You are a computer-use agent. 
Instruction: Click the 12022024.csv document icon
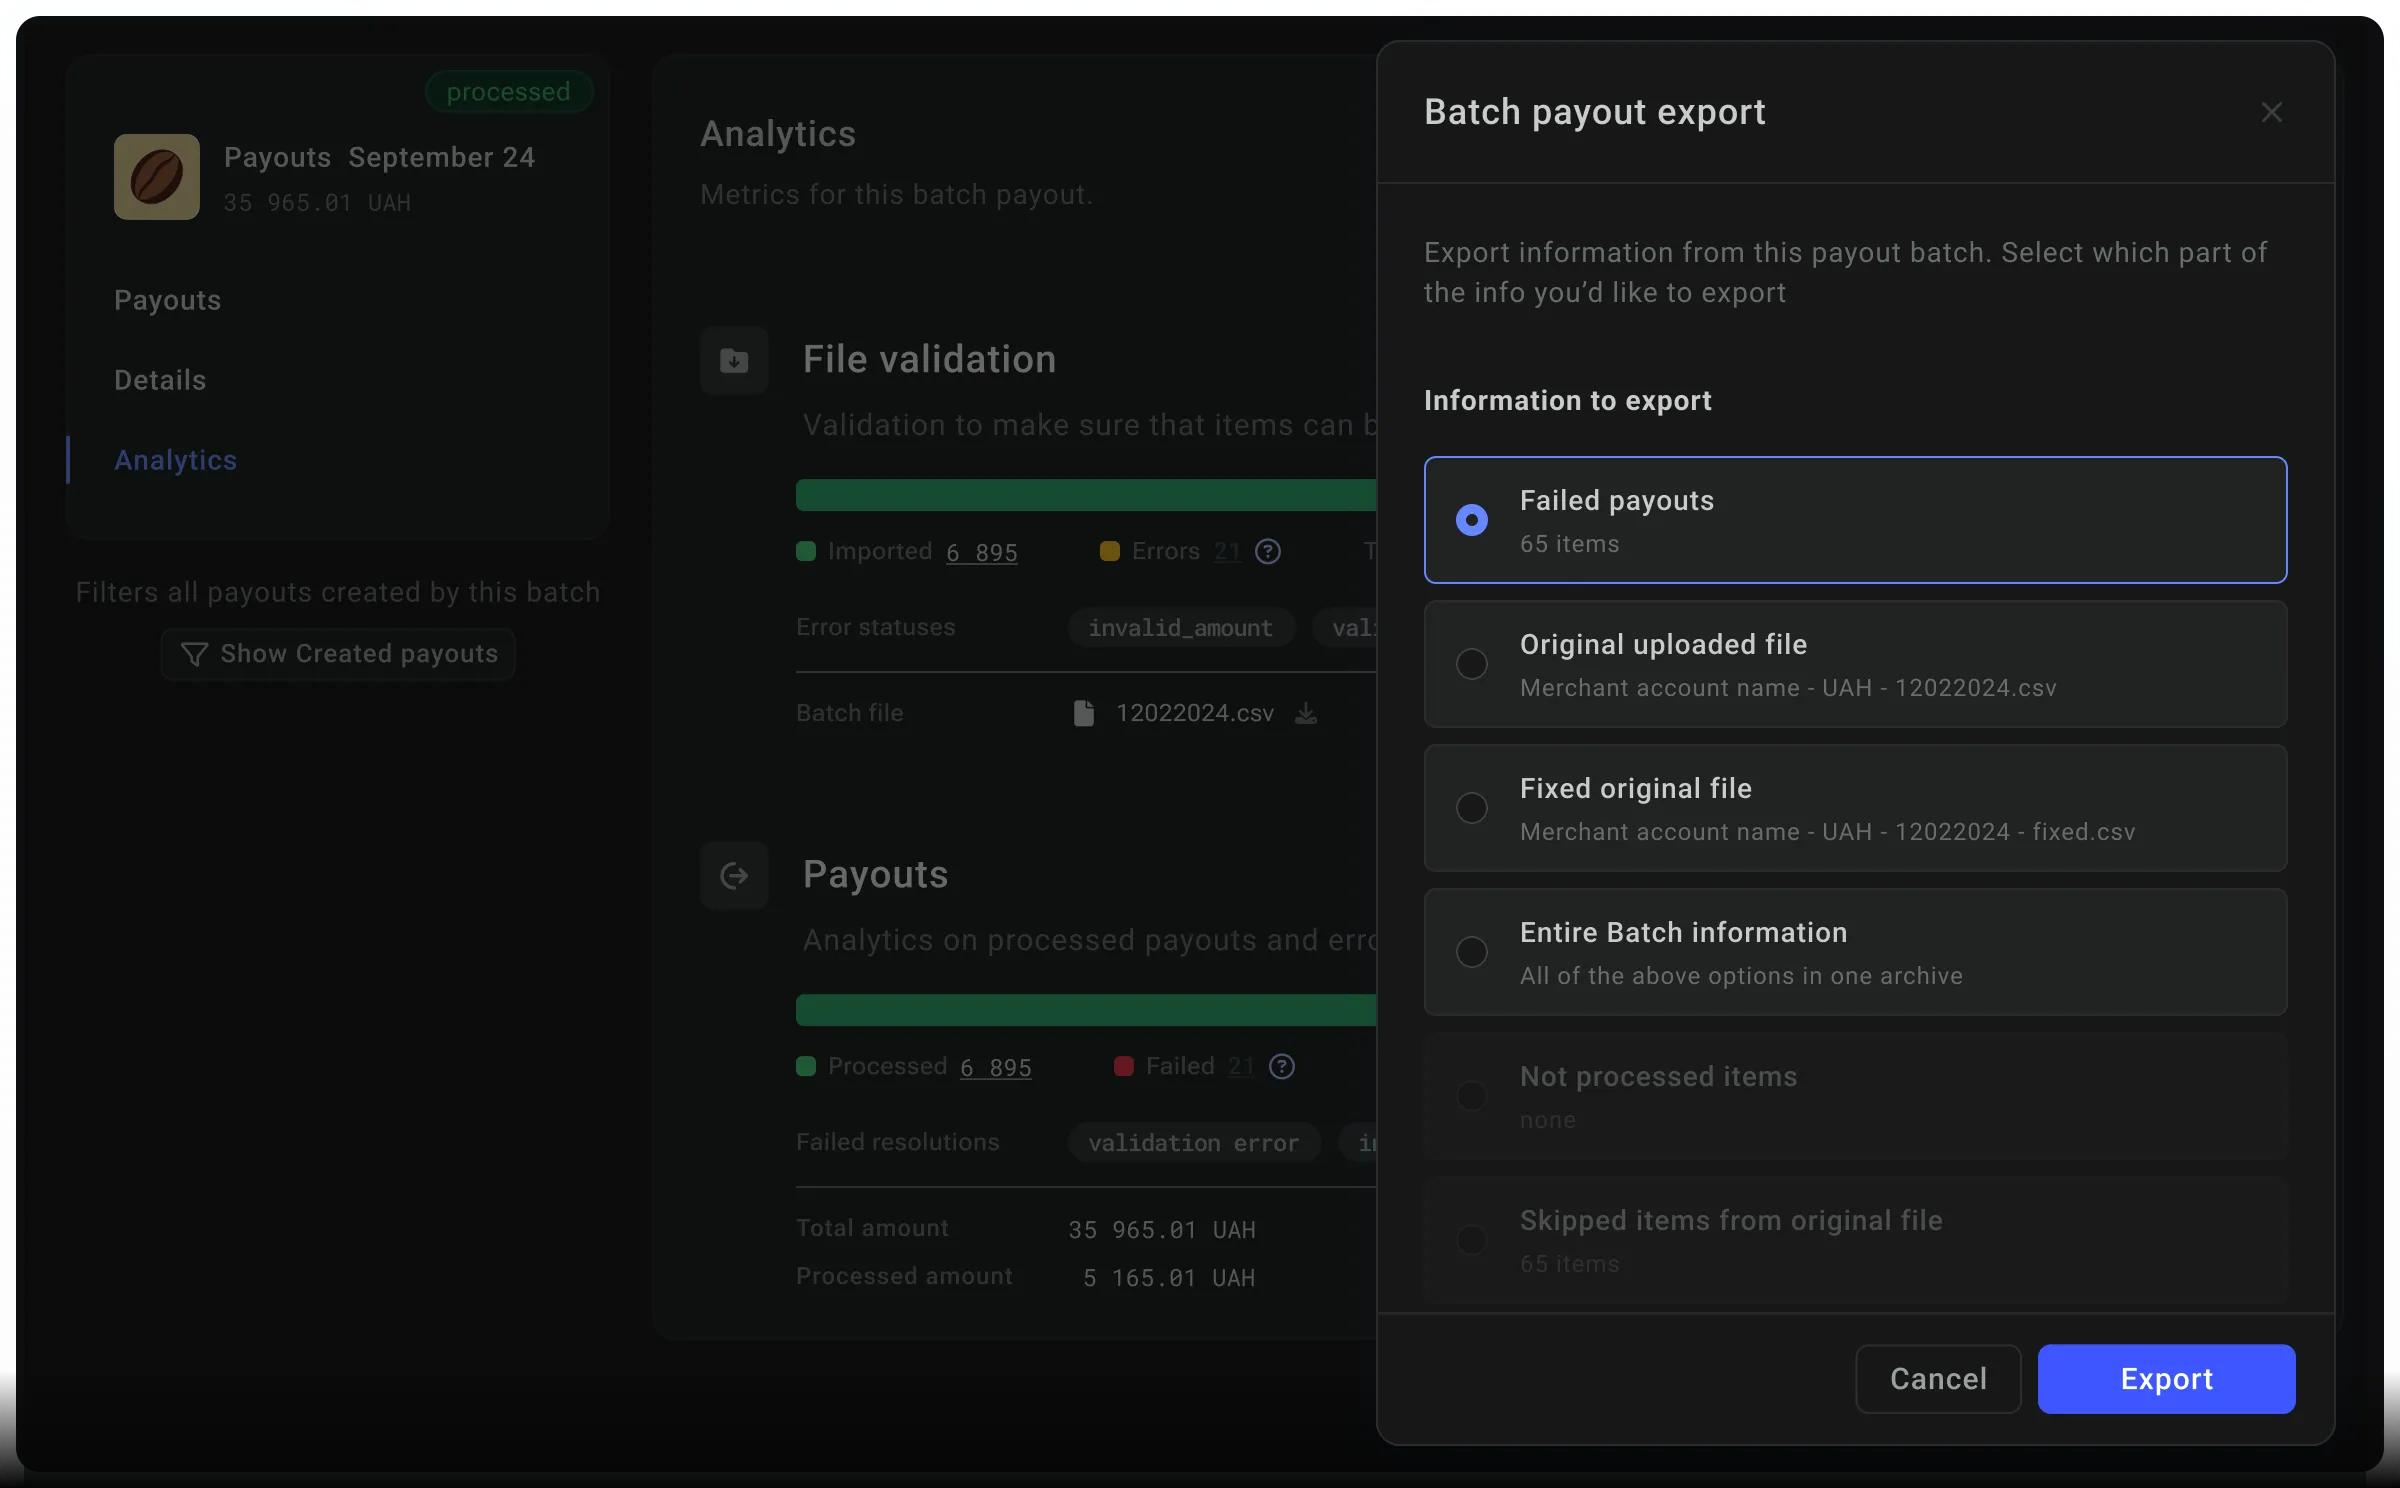(1083, 713)
